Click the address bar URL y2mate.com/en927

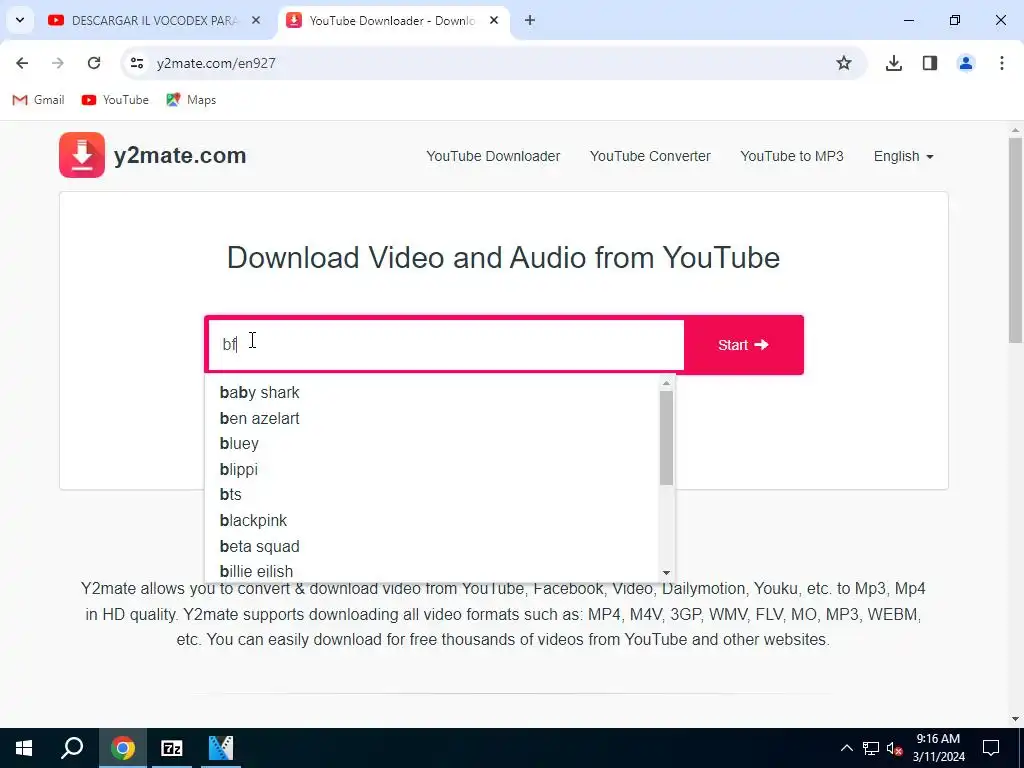click(x=216, y=63)
